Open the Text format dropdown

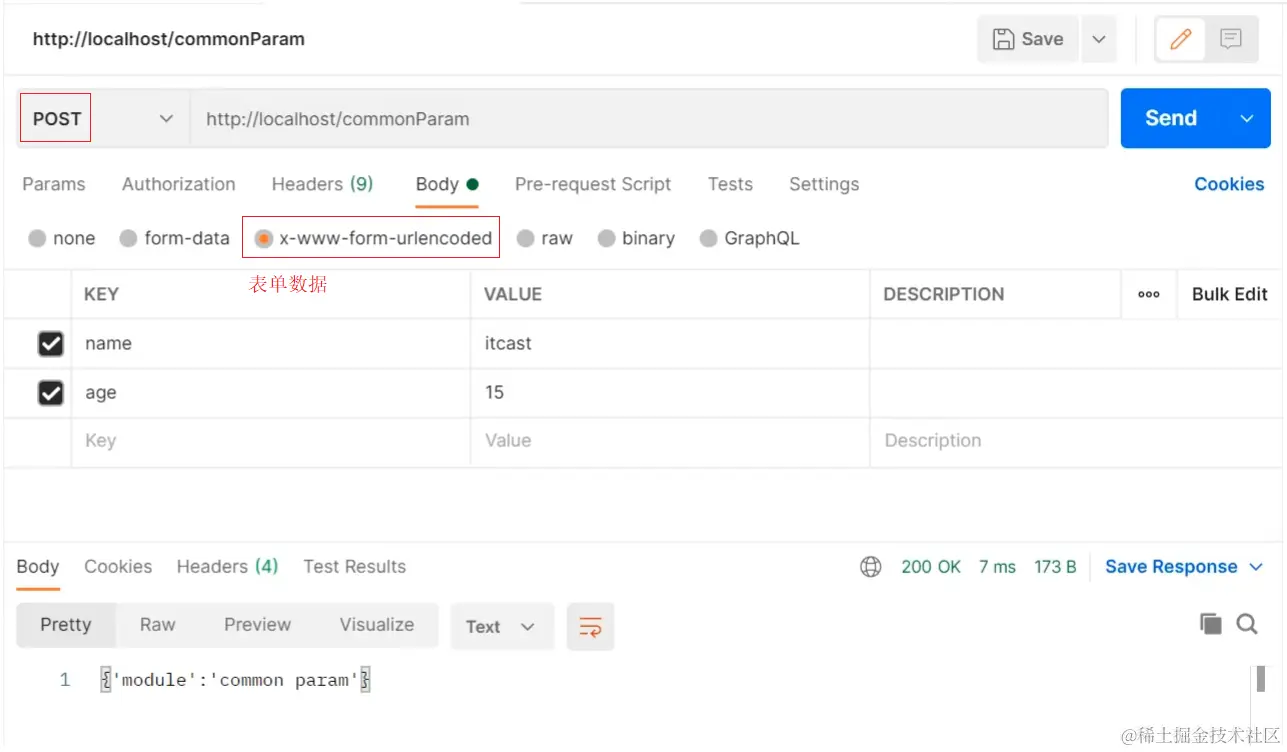(502, 627)
